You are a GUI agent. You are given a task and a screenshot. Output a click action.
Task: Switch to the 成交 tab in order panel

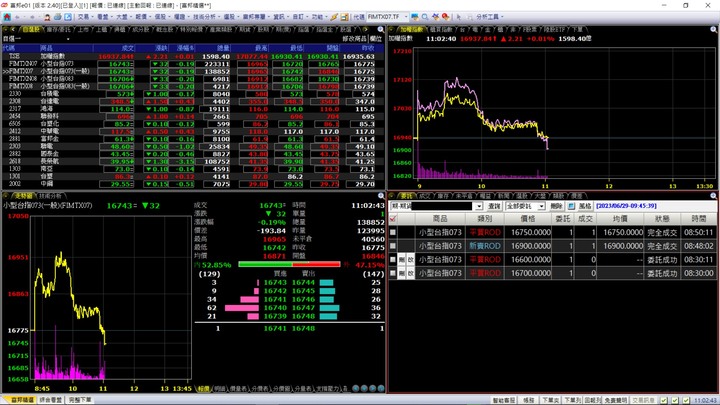(424, 196)
